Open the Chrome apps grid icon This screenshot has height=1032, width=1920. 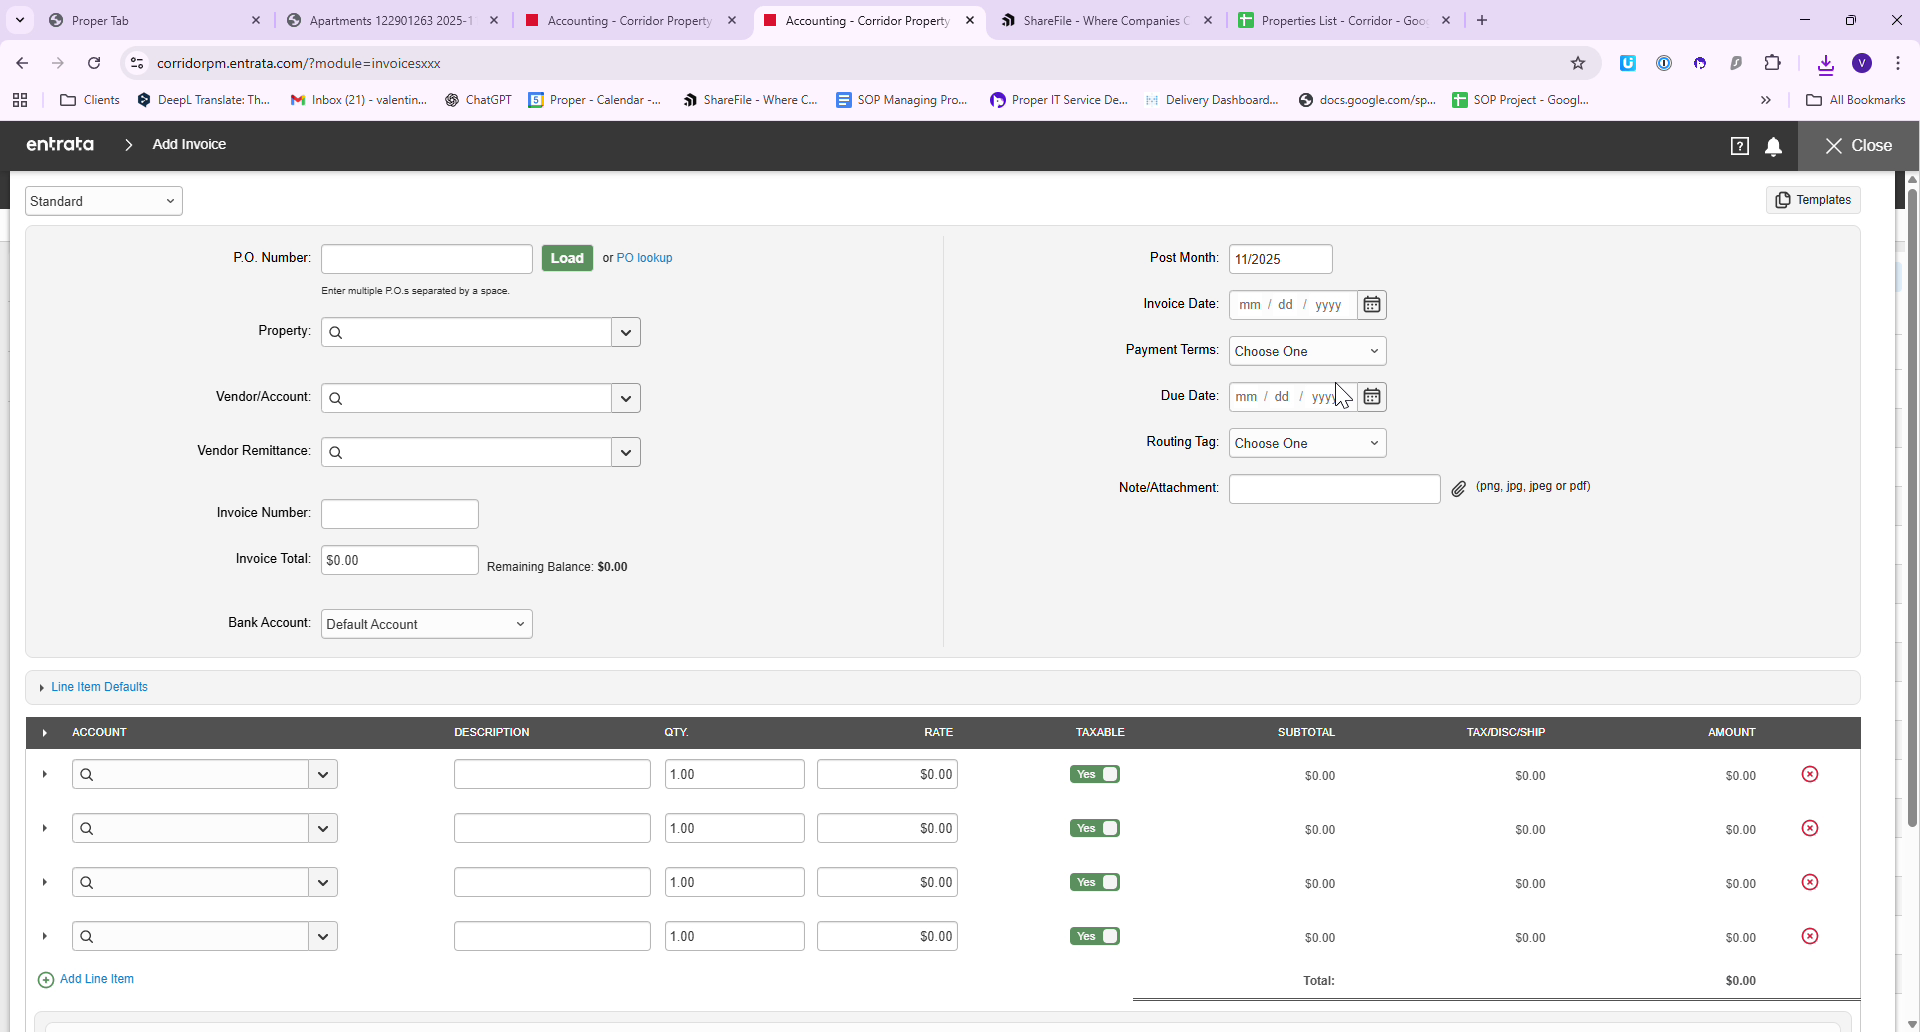pyautogui.click(x=20, y=100)
